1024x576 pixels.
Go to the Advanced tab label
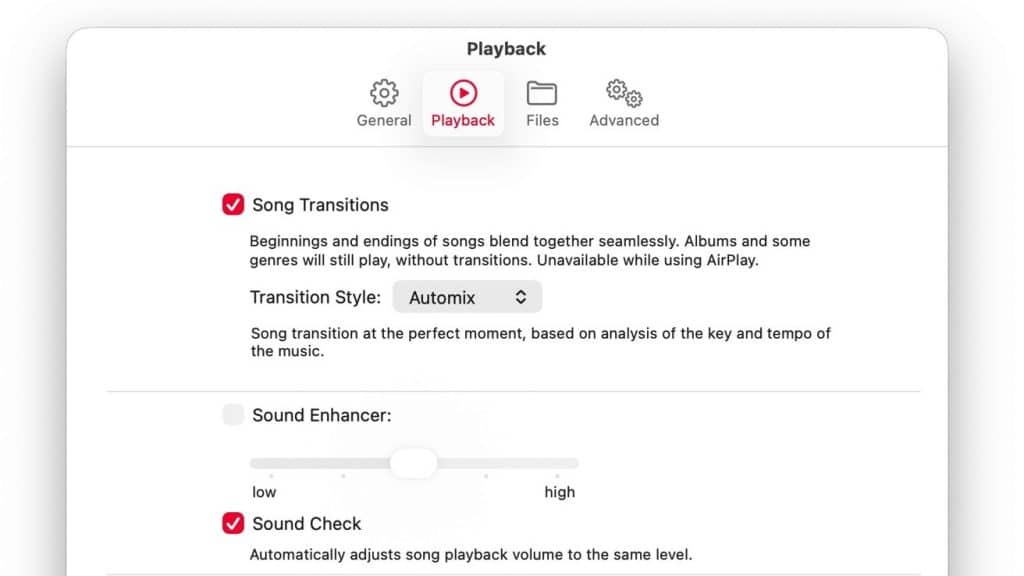pyautogui.click(x=624, y=120)
